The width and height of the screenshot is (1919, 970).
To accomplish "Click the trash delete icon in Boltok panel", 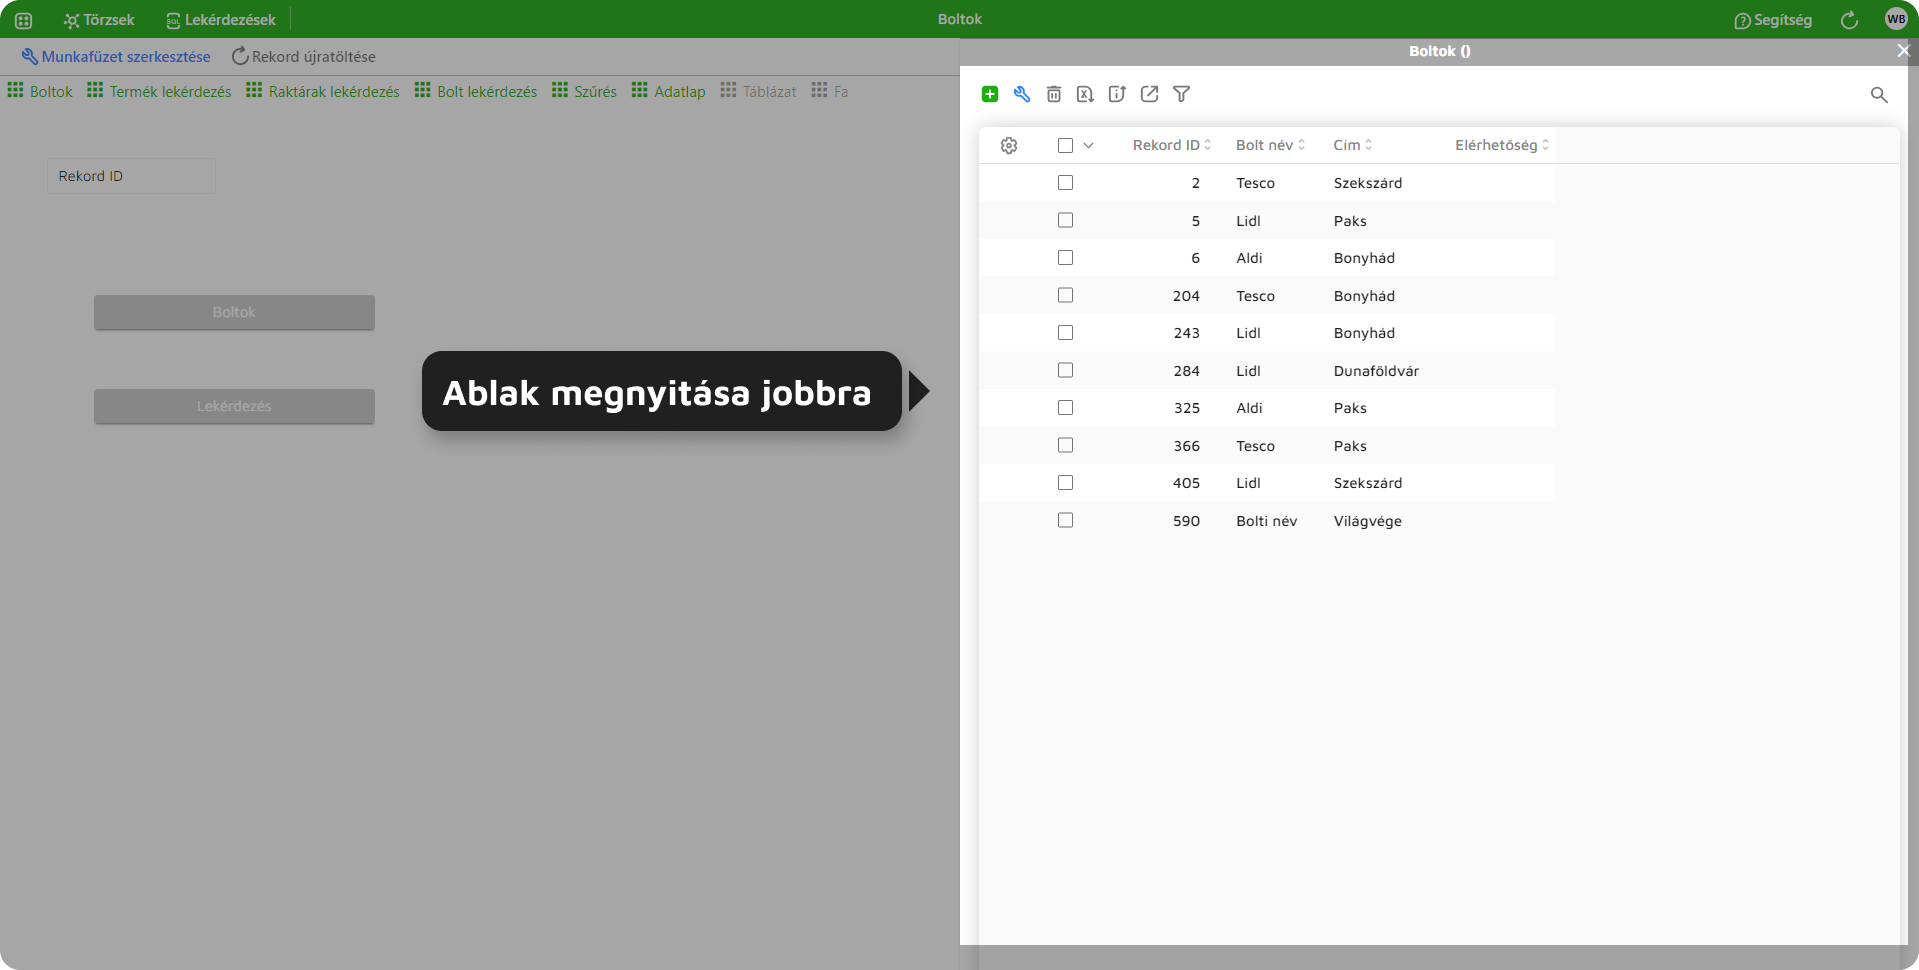I will pos(1054,94).
